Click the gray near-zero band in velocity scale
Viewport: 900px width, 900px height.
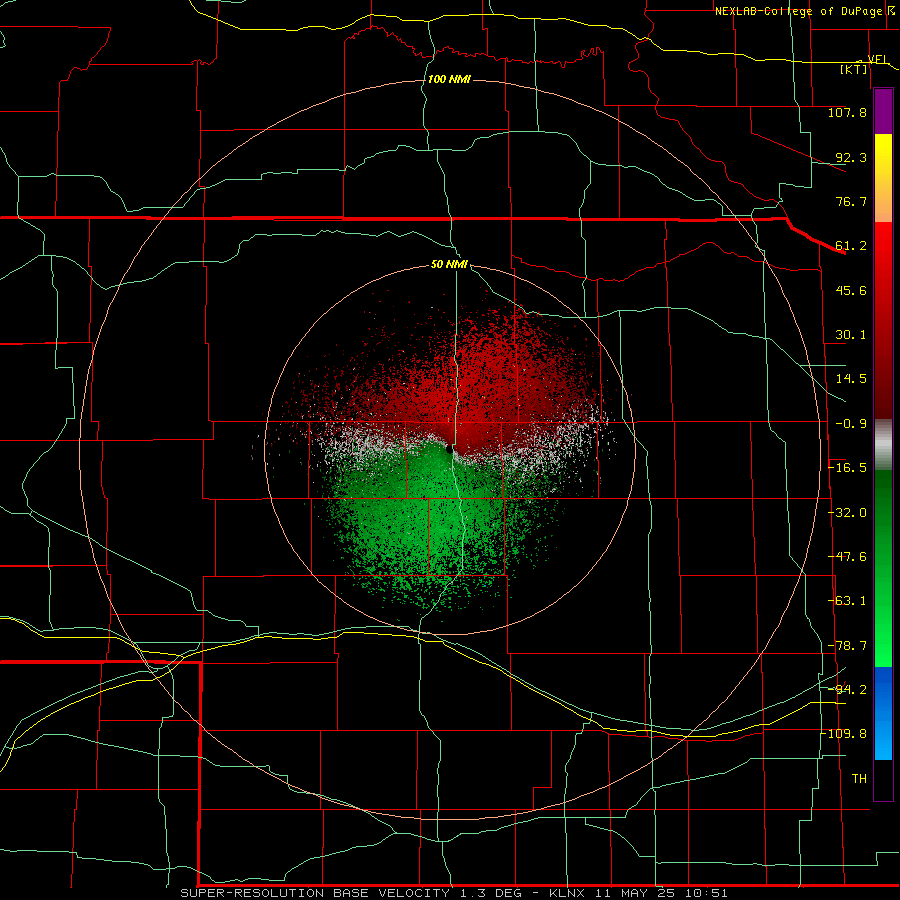point(883,445)
